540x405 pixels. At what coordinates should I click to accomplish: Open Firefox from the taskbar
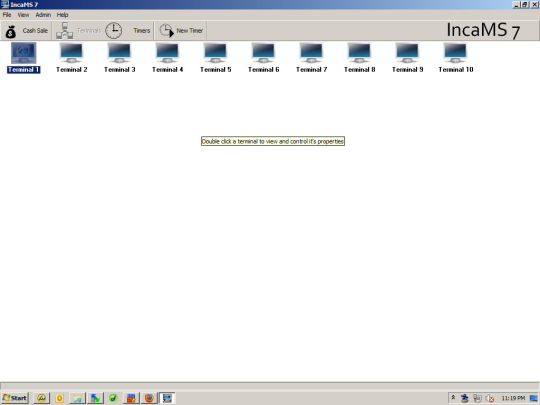(149, 398)
